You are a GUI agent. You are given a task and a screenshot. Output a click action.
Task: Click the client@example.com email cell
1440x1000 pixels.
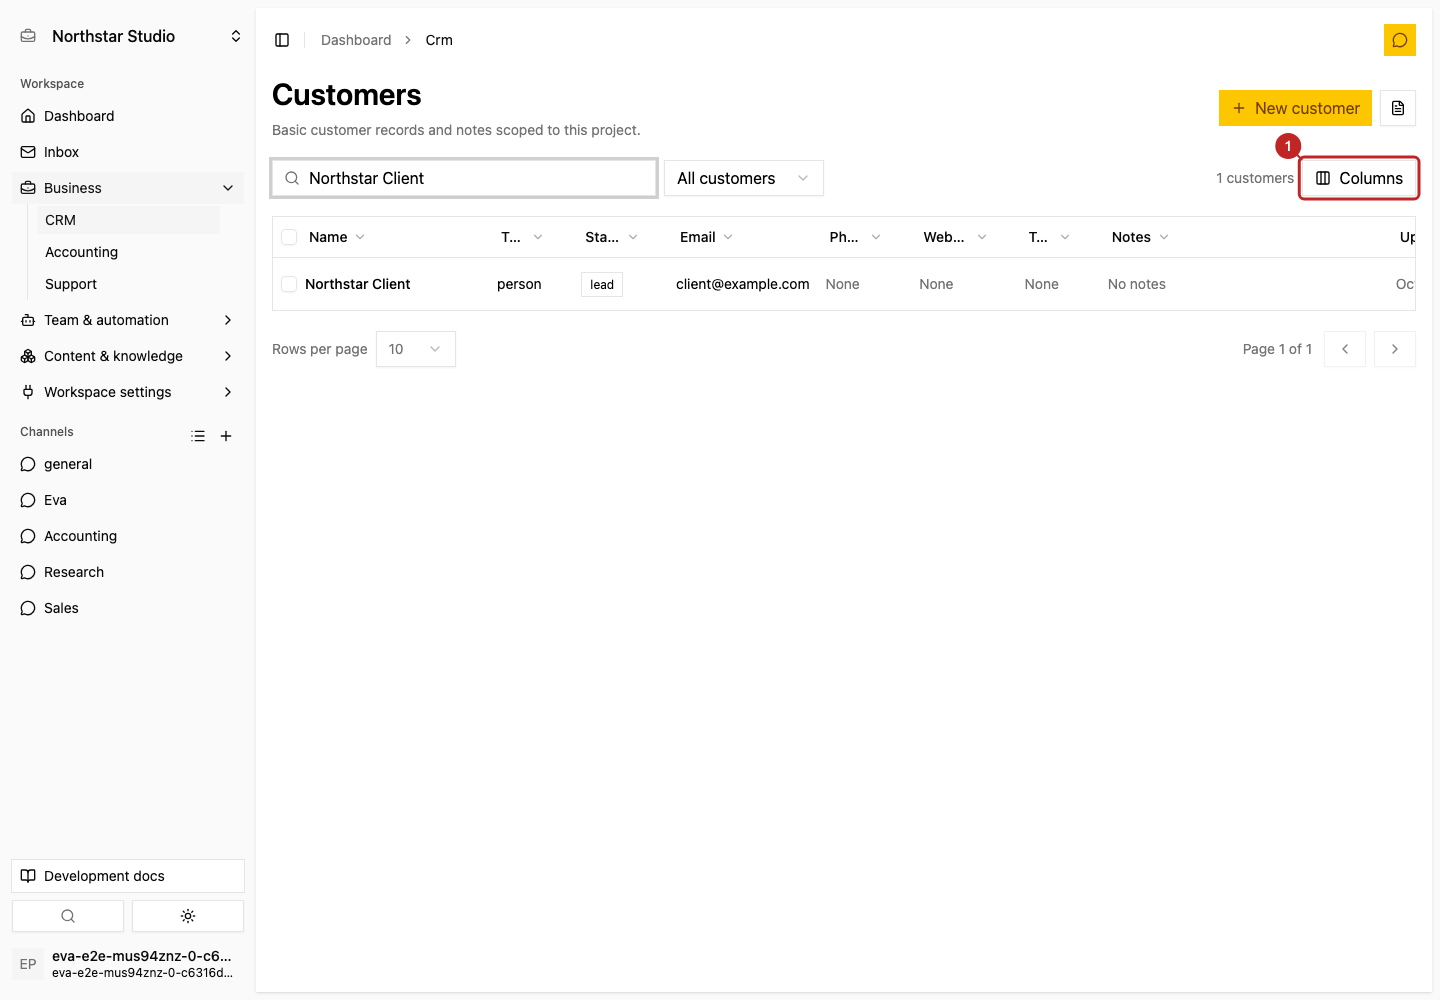(x=743, y=284)
